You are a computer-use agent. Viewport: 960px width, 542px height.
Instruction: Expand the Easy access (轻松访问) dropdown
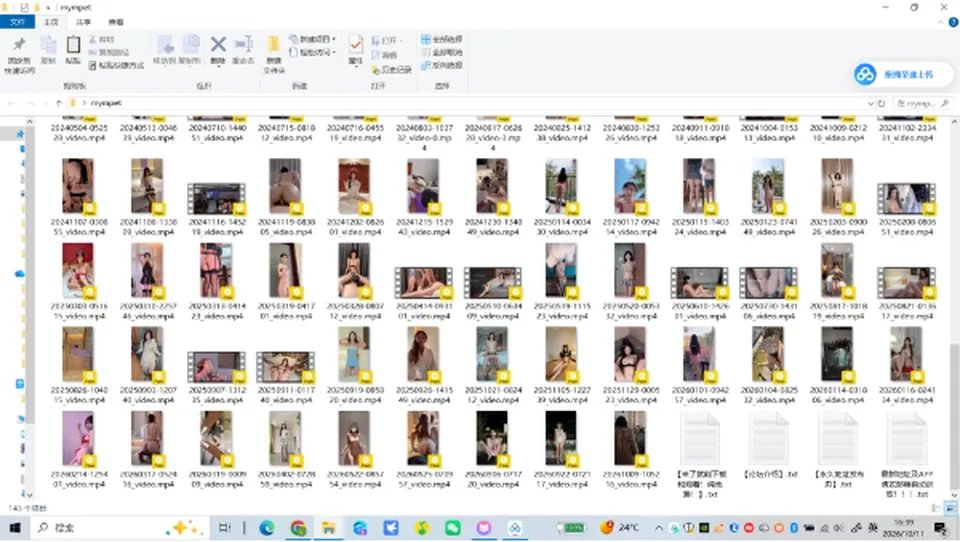(x=334, y=52)
